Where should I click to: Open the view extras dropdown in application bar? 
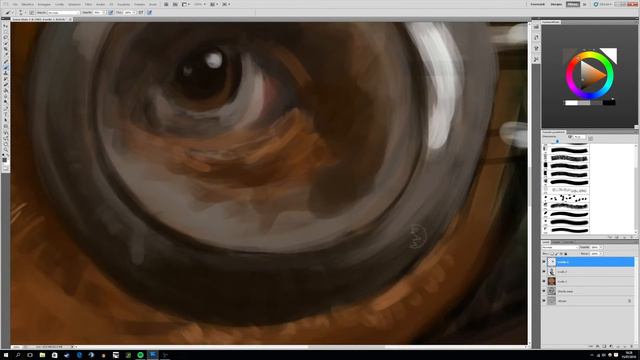pos(186,4)
